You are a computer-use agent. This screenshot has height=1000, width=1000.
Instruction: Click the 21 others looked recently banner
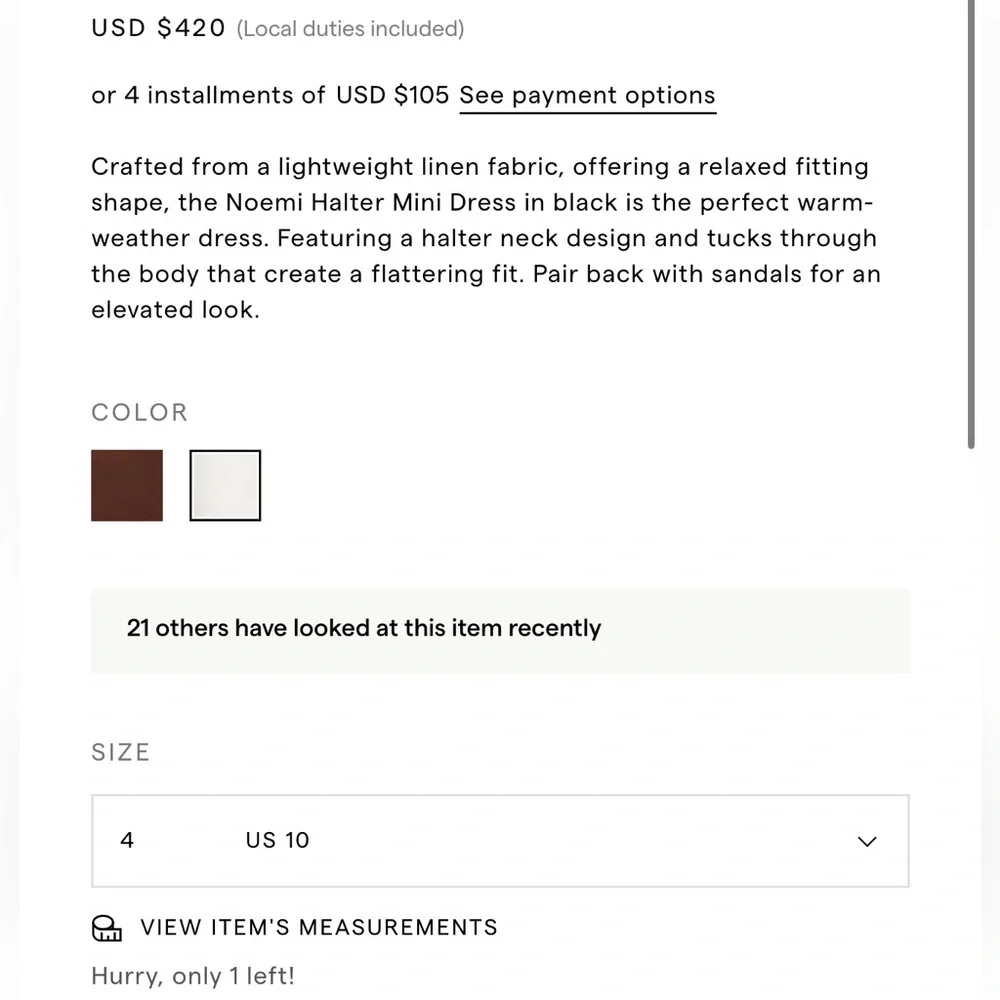click(x=500, y=630)
